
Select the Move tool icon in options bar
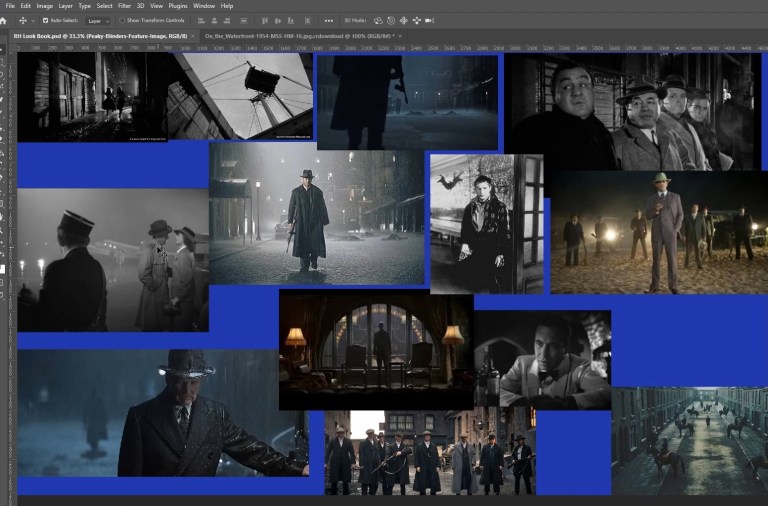click(x=23, y=20)
